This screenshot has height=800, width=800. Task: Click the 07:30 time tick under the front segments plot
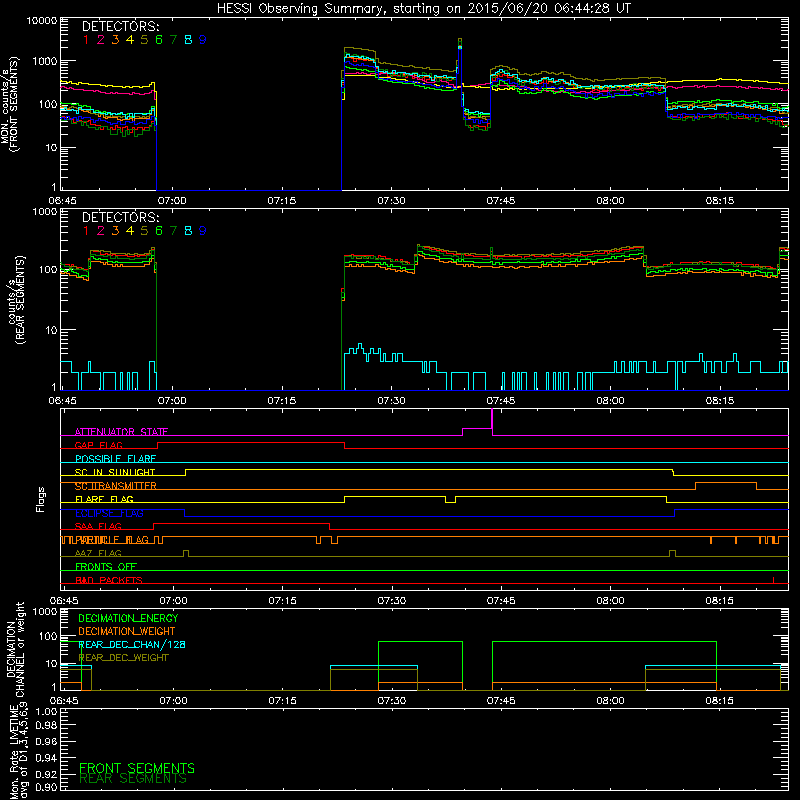click(391, 201)
